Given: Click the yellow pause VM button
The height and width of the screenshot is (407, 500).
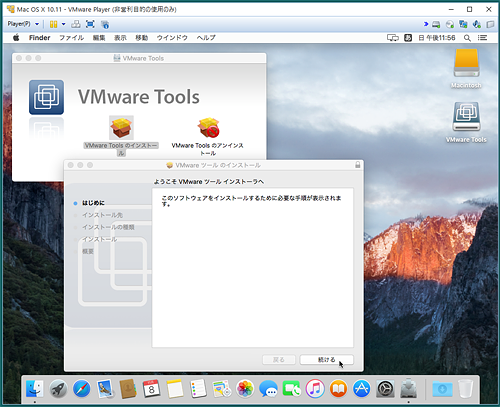Looking at the screenshot, I should 53,24.
